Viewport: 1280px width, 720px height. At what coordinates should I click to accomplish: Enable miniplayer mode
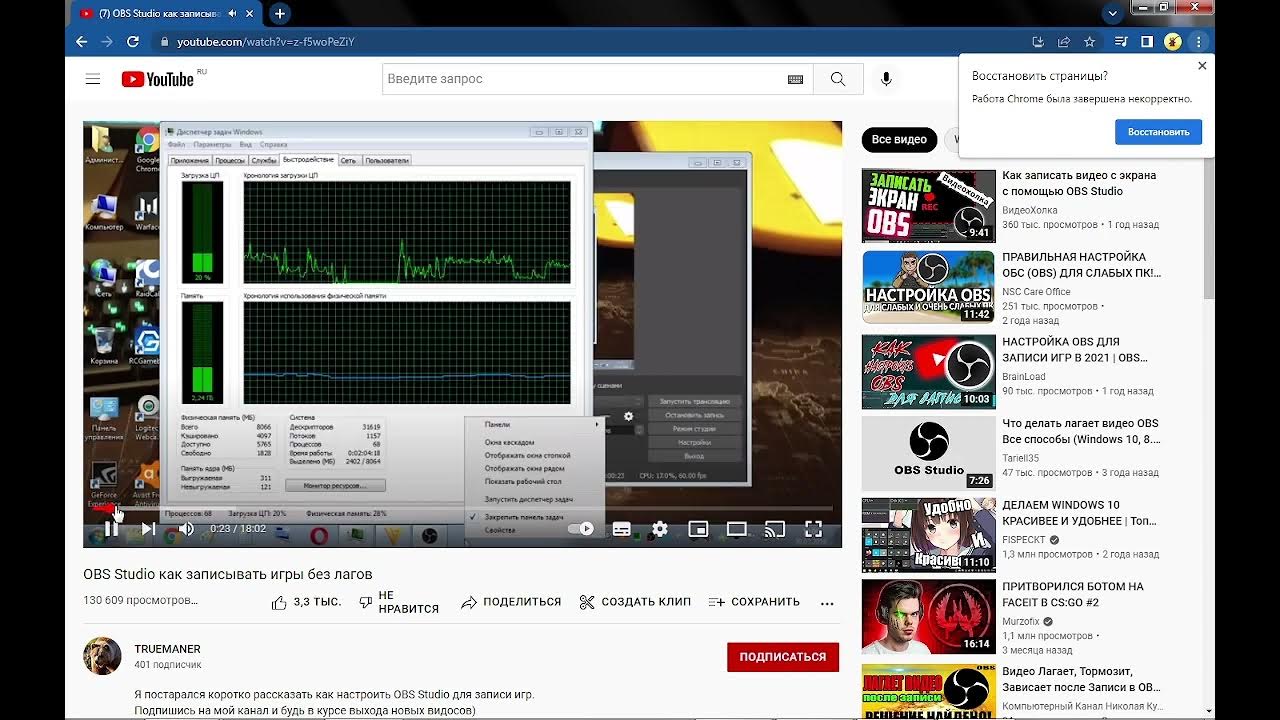pyautogui.click(x=698, y=529)
